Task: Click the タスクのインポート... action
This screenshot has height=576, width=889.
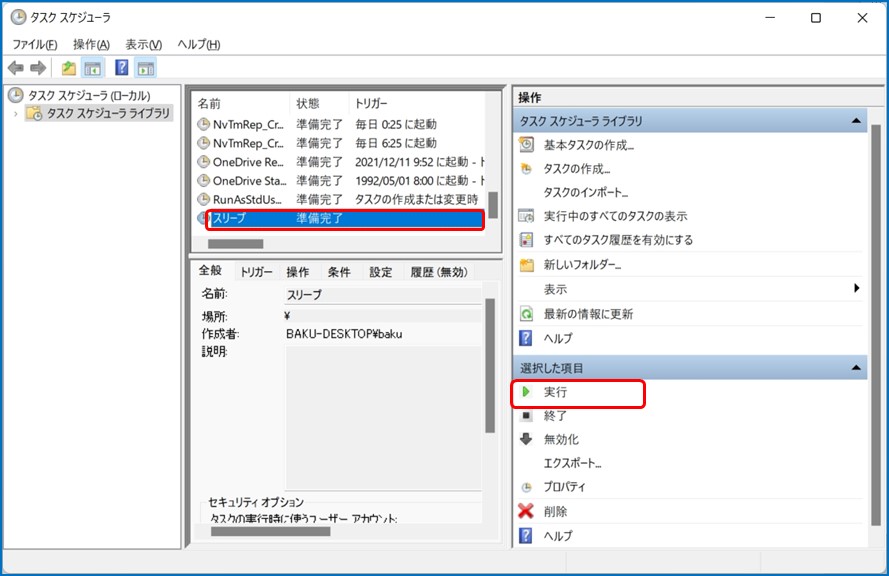Action: click(x=585, y=192)
